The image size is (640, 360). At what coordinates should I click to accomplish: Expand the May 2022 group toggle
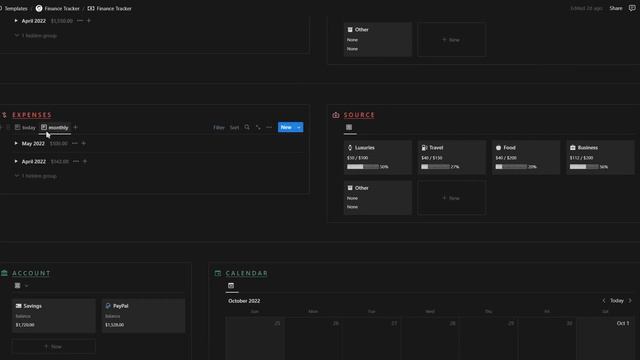point(16,143)
